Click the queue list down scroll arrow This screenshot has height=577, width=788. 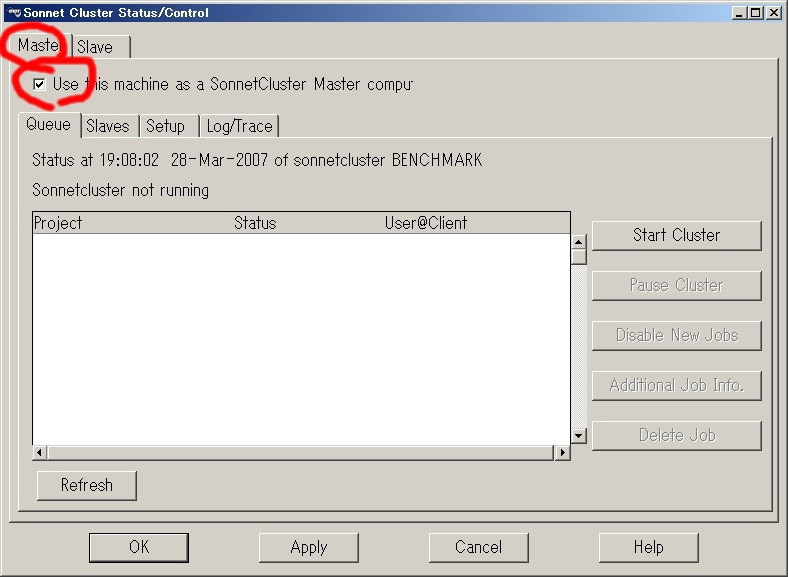tap(579, 436)
